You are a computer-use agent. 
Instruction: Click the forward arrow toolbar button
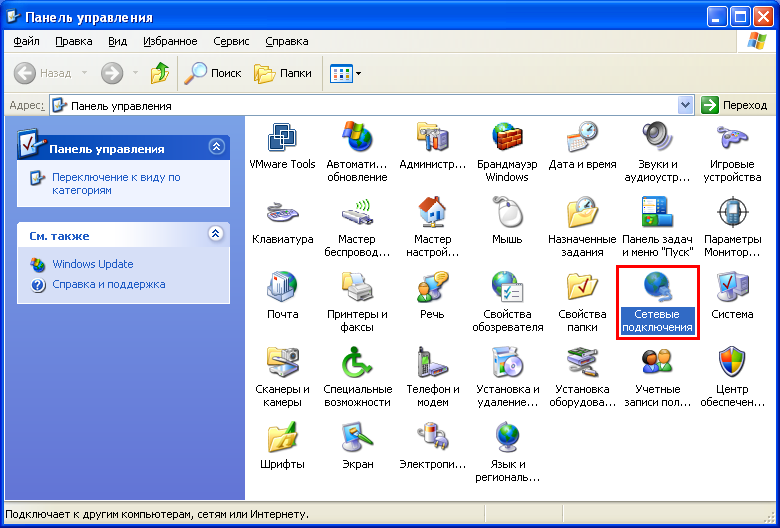point(112,73)
